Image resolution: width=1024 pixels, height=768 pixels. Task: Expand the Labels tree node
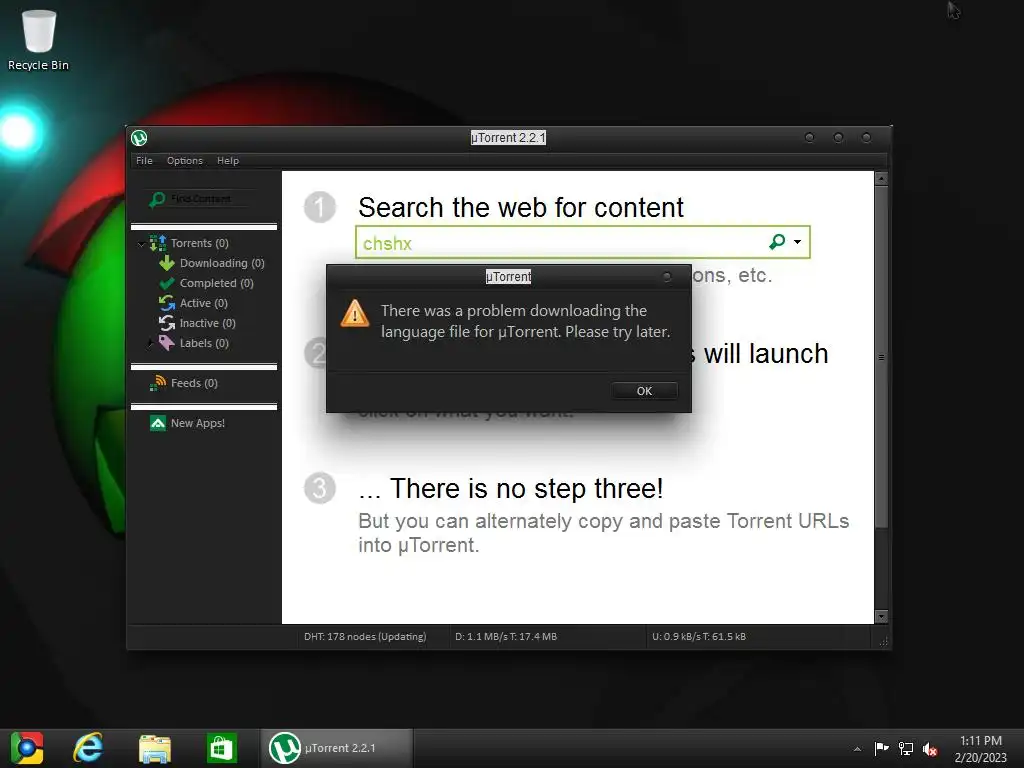[150, 343]
